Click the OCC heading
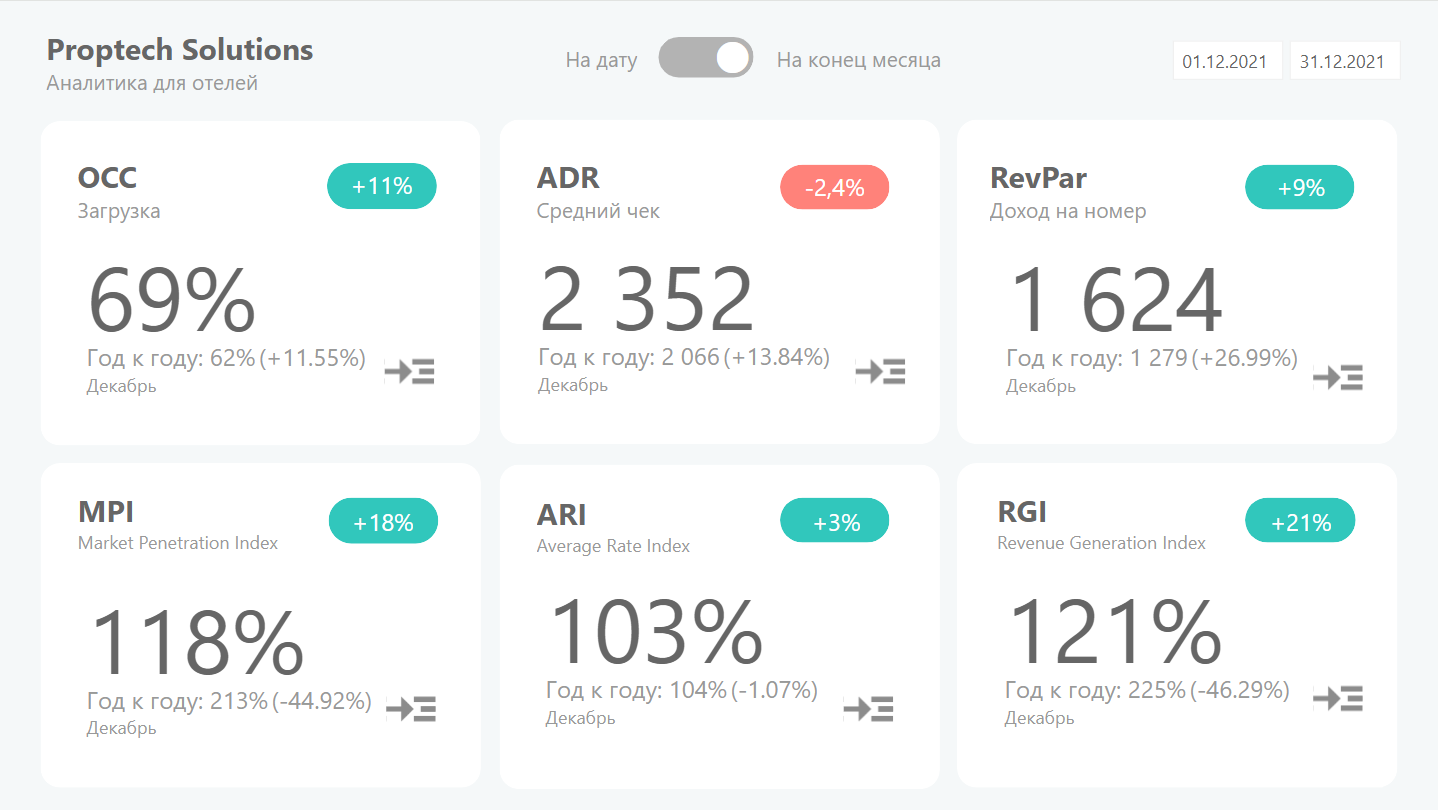The image size is (1438, 810). point(107,178)
